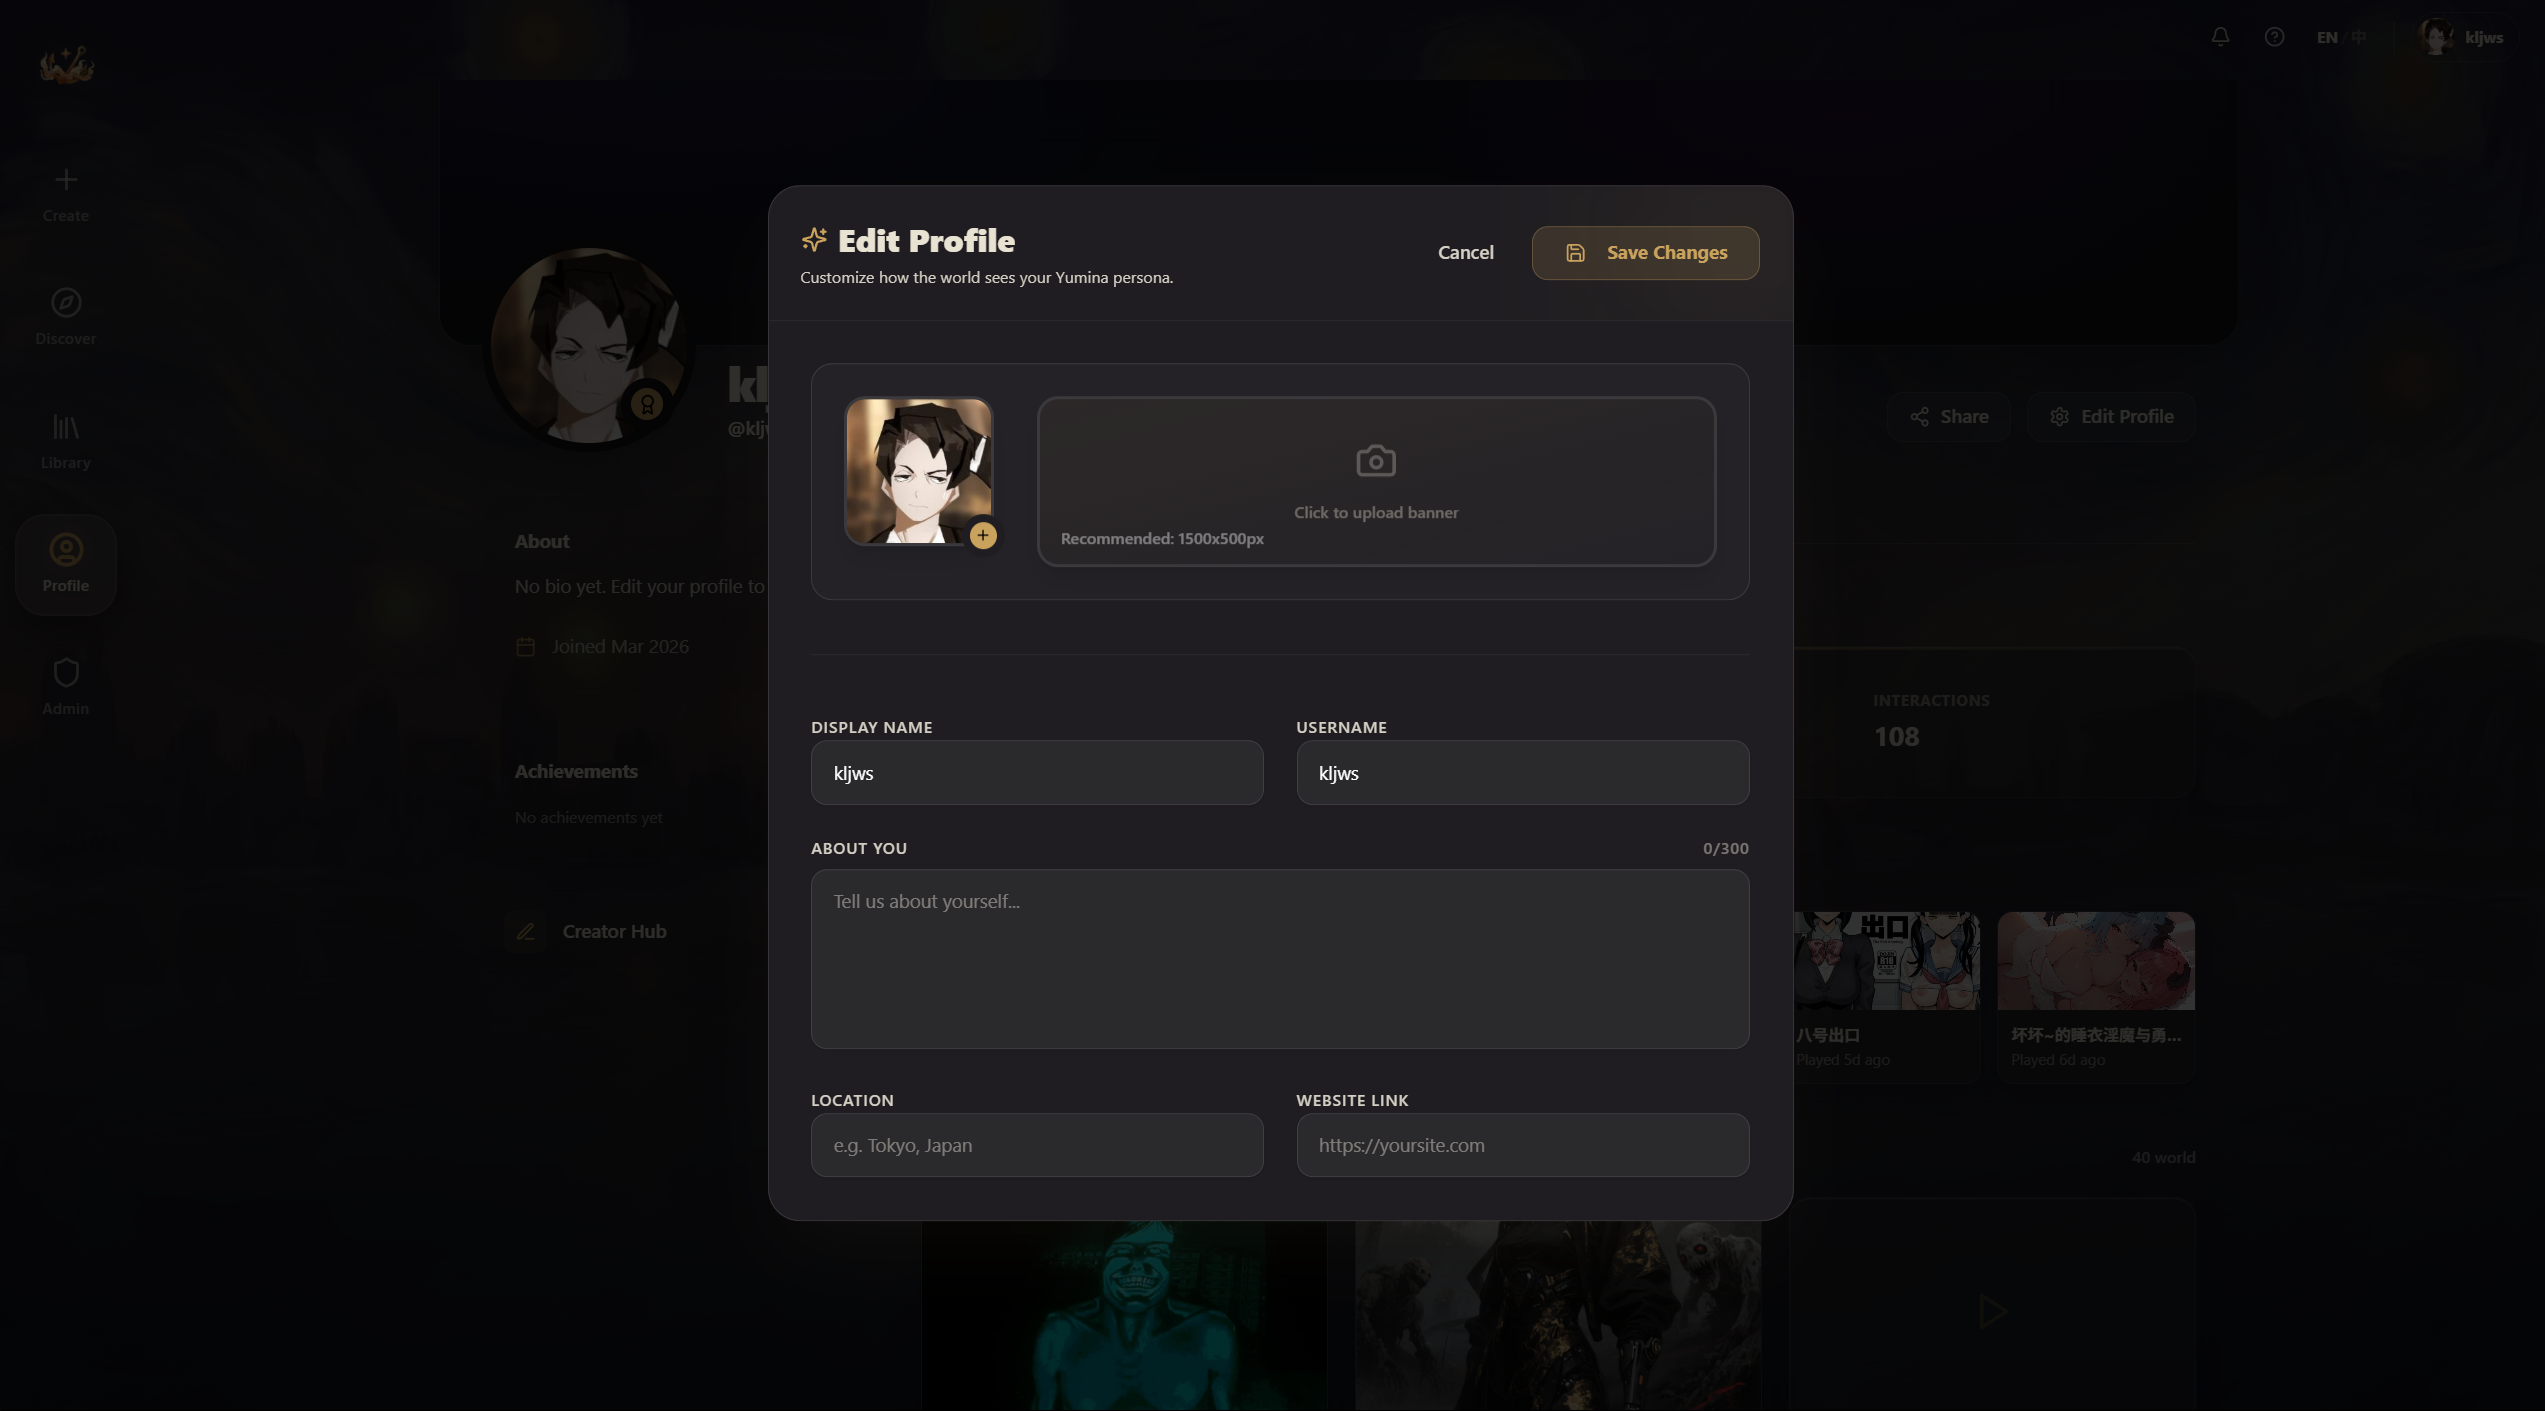
Task: Switch language to EN
Action: [x=2327, y=37]
